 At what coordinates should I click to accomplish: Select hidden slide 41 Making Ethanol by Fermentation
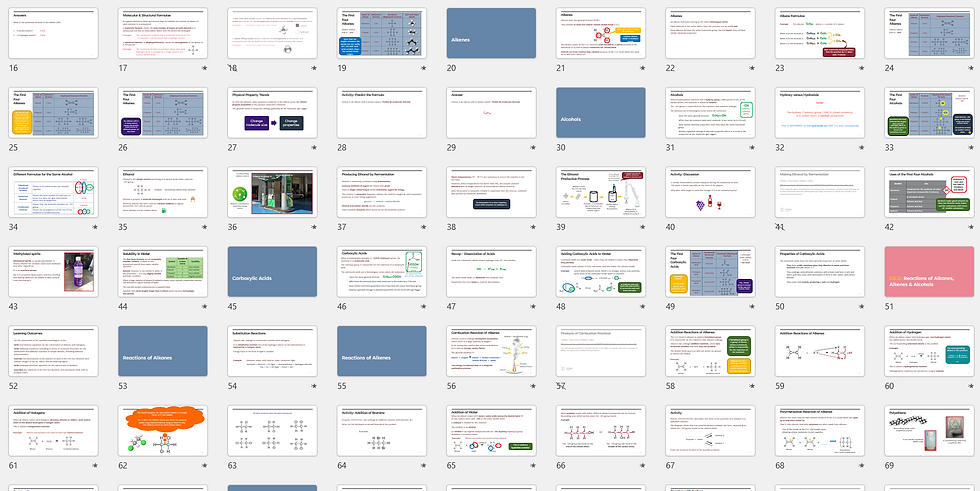(x=820, y=192)
